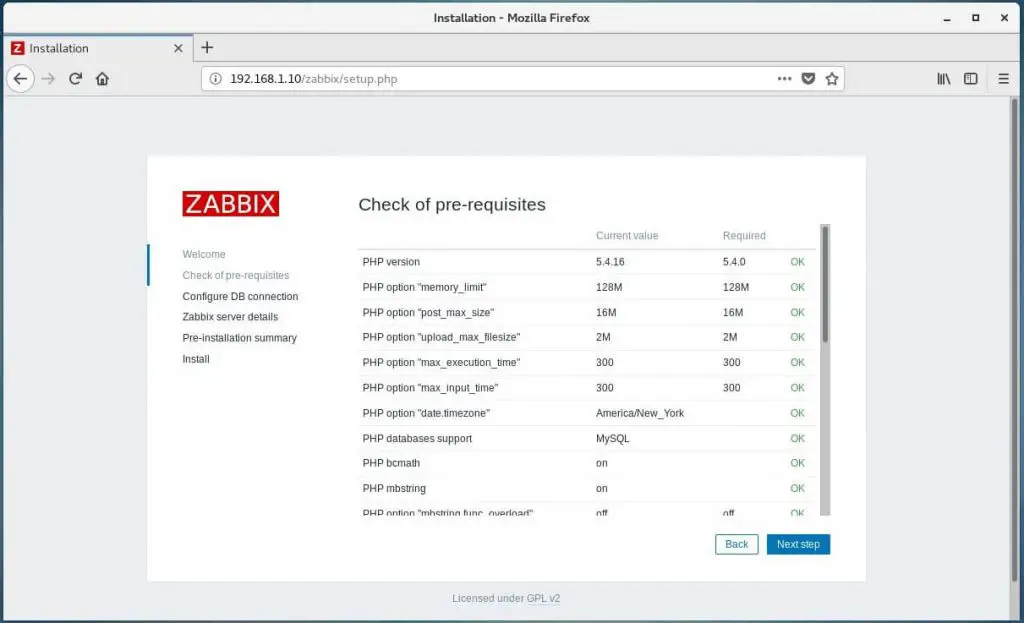This screenshot has width=1024, height=623.
Task: Click PHP option "post_max_size" label
Action: (428, 313)
